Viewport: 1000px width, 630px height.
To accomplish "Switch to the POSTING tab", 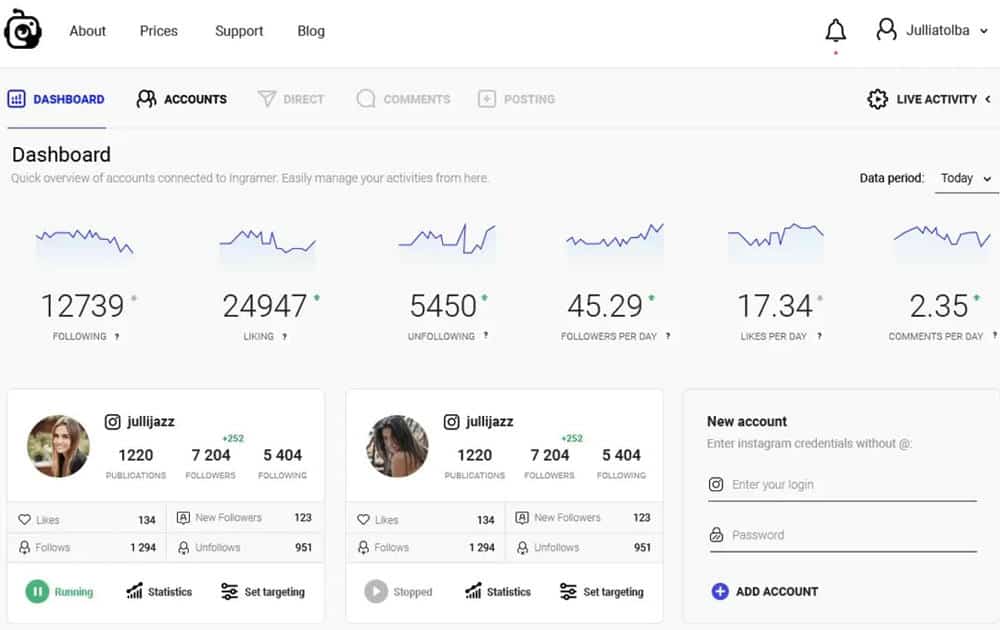I will coord(517,99).
